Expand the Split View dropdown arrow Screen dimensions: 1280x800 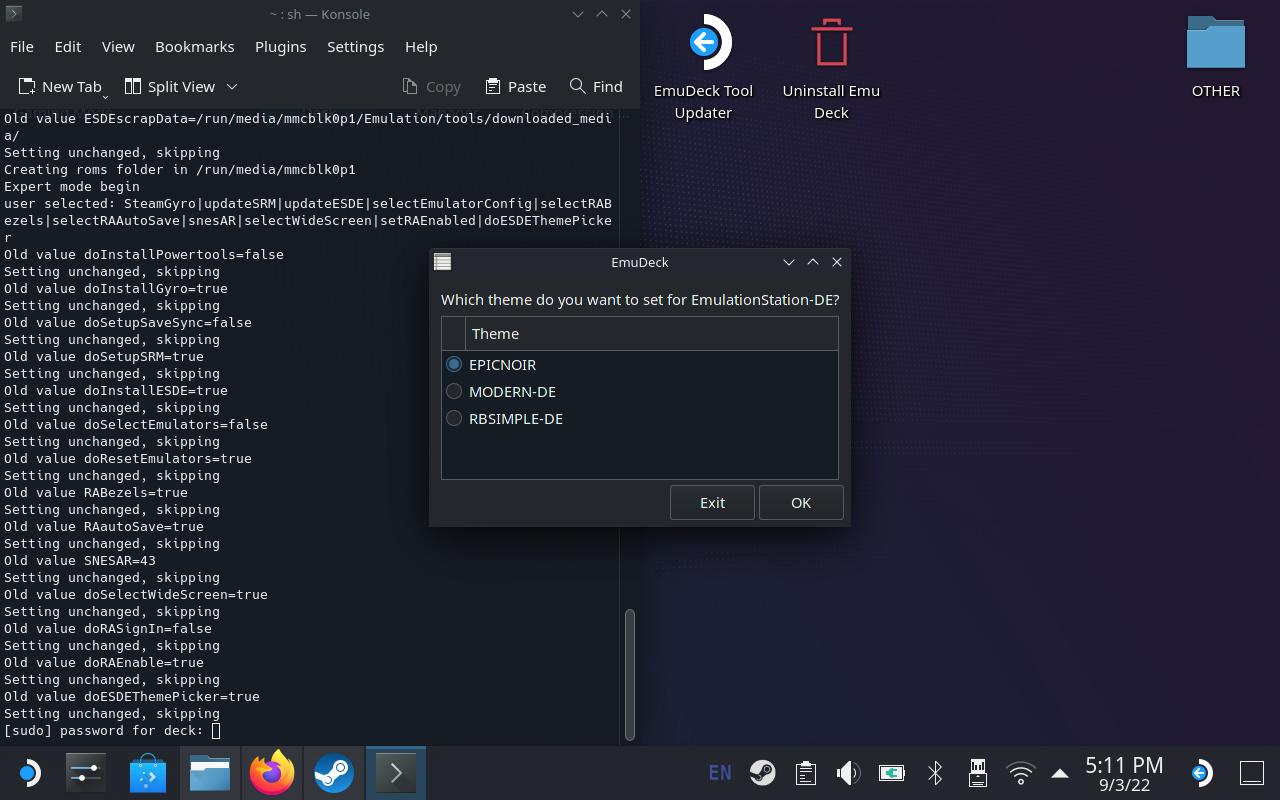232,87
